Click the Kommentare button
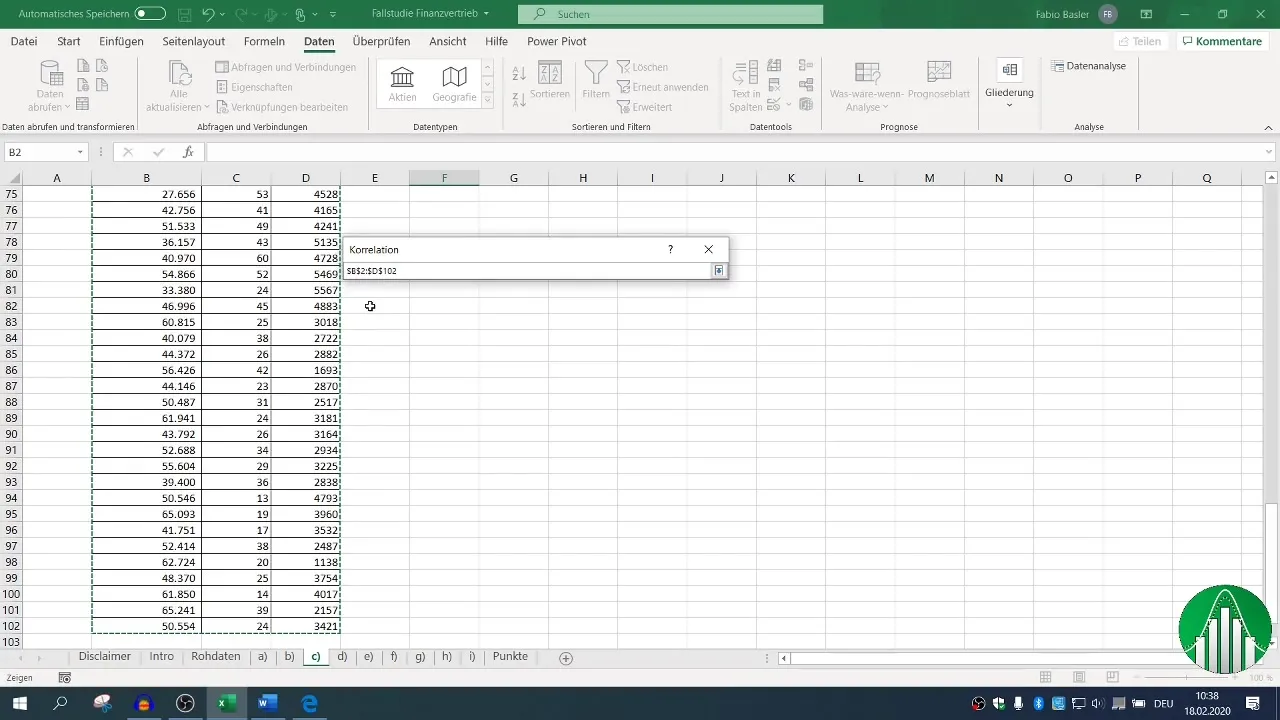The height and width of the screenshot is (720, 1280). 1221,41
